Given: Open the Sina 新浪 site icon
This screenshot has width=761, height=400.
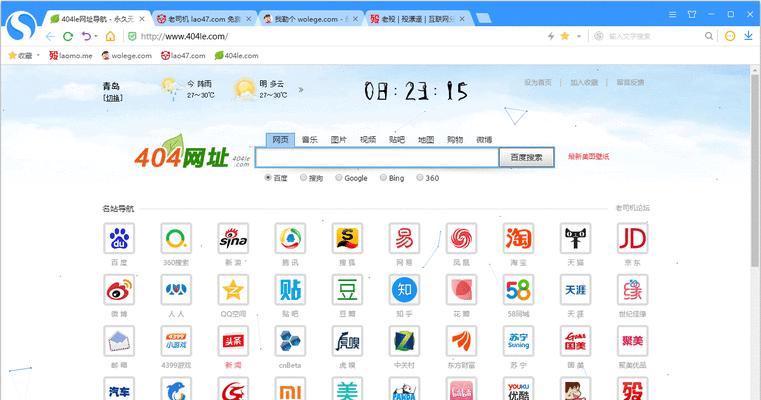Looking at the screenshot, I should (233, 238).
